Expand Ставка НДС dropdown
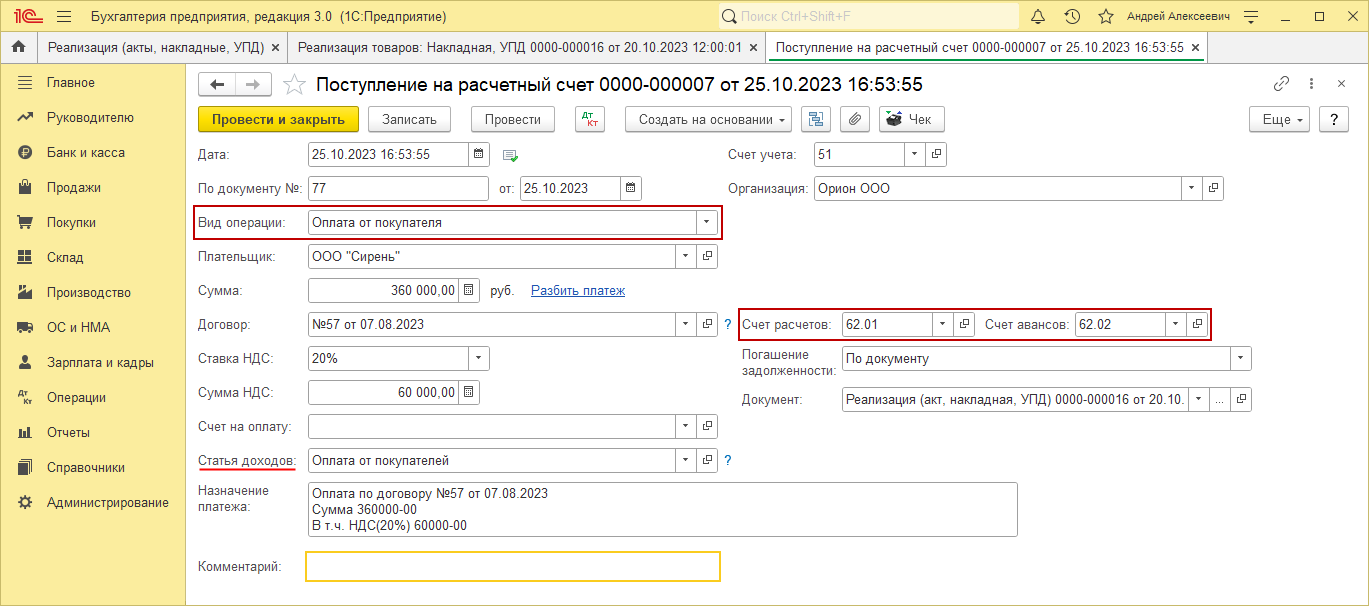 (x=479, y=358)
